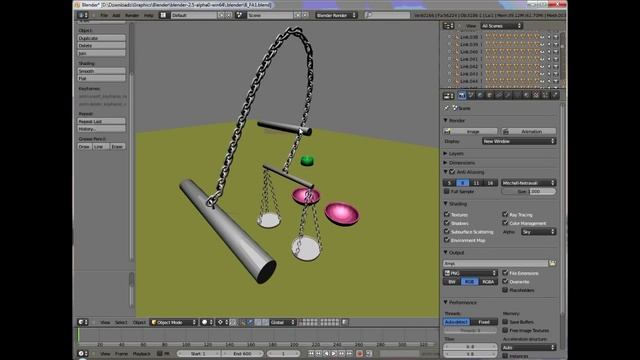Play the animation forward
The height and width of the screenshot is (360, 640).
coord(333,353)
